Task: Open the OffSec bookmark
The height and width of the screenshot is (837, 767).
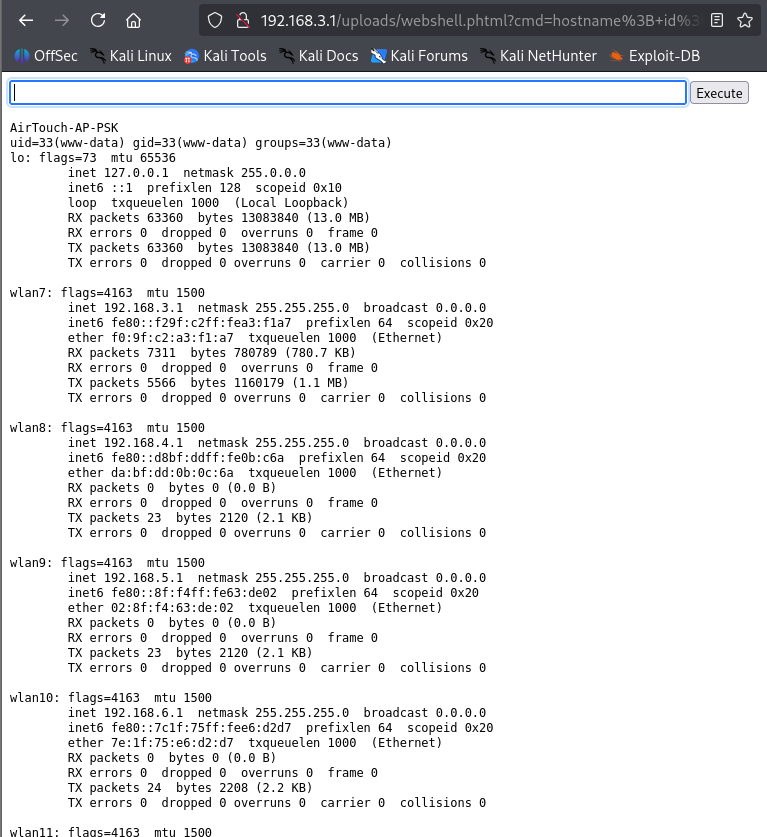Action: tap(45, 56)
